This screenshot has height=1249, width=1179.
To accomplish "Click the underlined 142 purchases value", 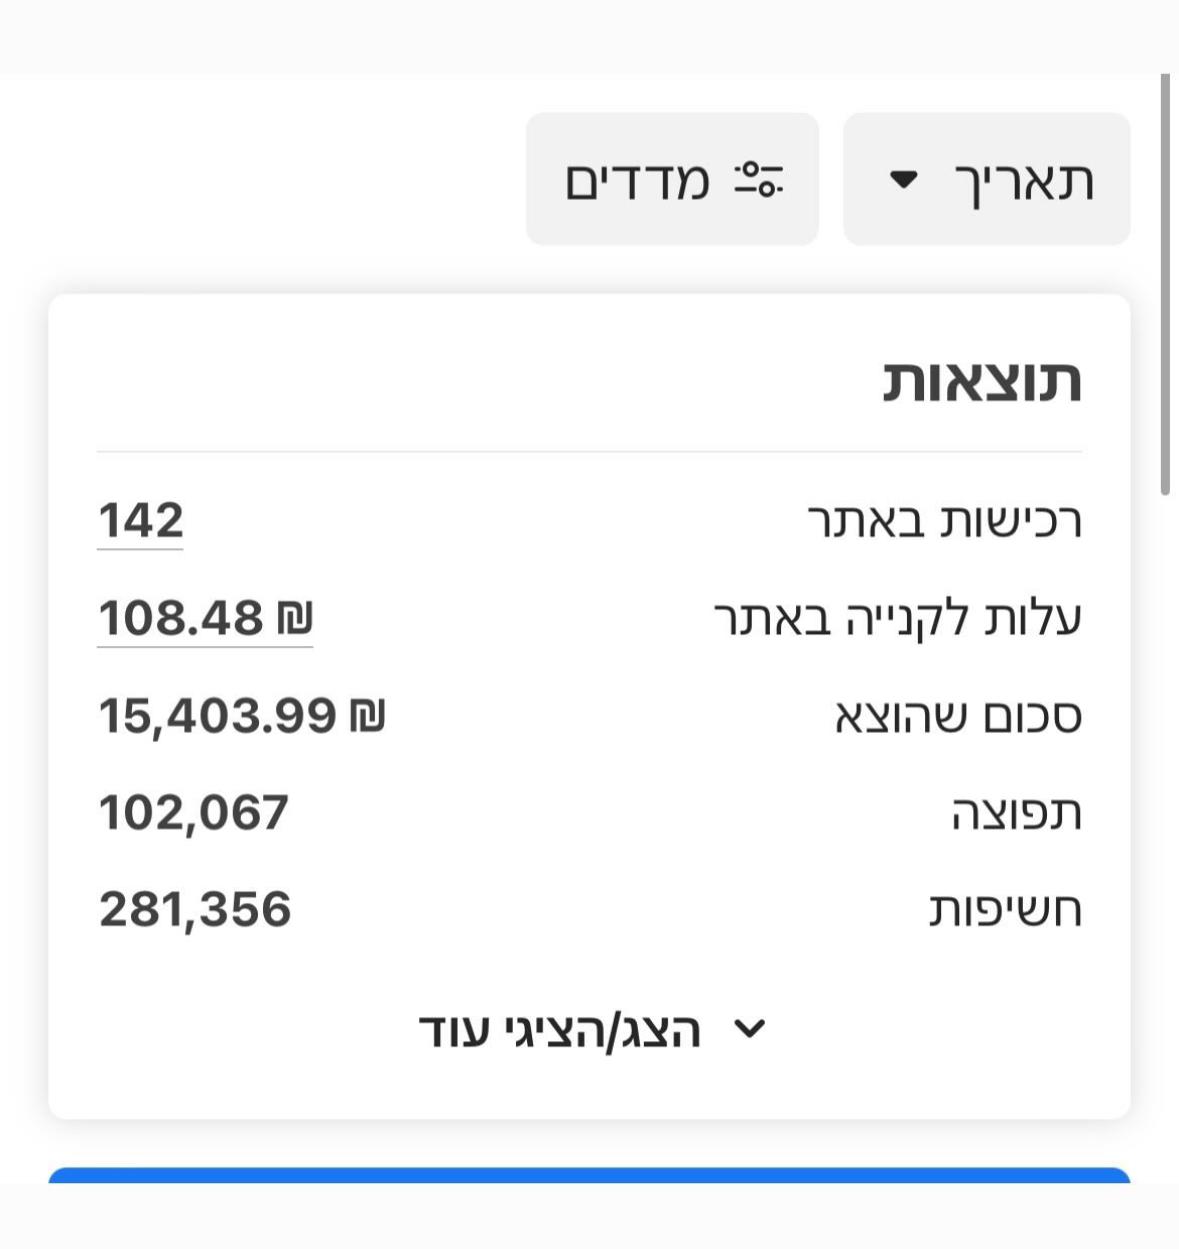I will (x=141, y=521).
